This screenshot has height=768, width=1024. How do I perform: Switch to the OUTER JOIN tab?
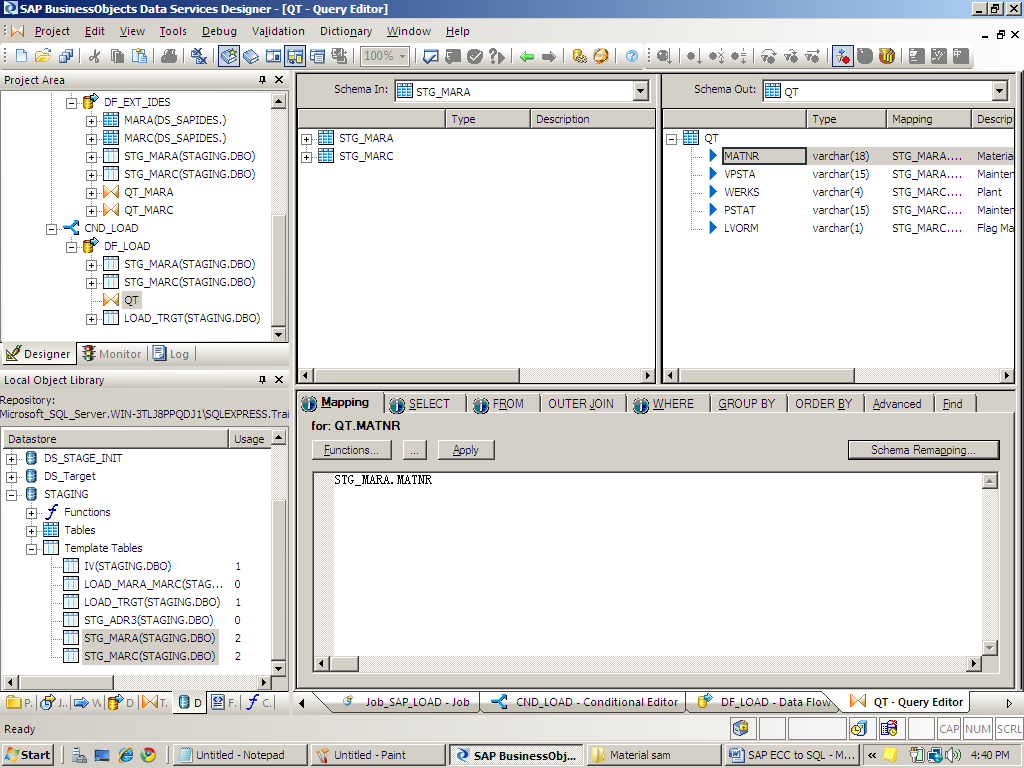[x=581, y=404]
